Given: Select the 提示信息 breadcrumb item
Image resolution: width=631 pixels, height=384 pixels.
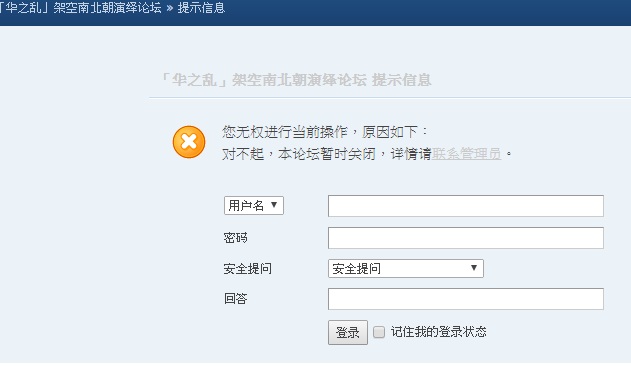Looking at the screenshot, I should [201, 7].
